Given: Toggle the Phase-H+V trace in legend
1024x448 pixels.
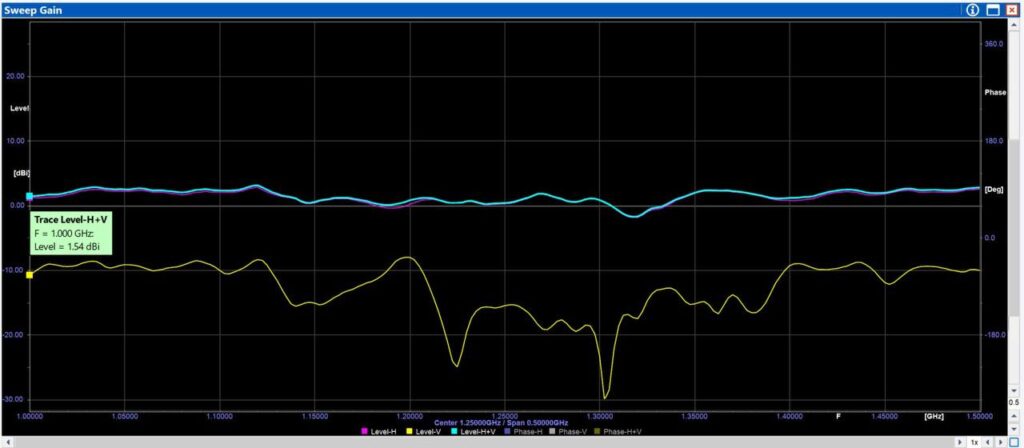Looking at the screenshot, I should pos(618,432).
